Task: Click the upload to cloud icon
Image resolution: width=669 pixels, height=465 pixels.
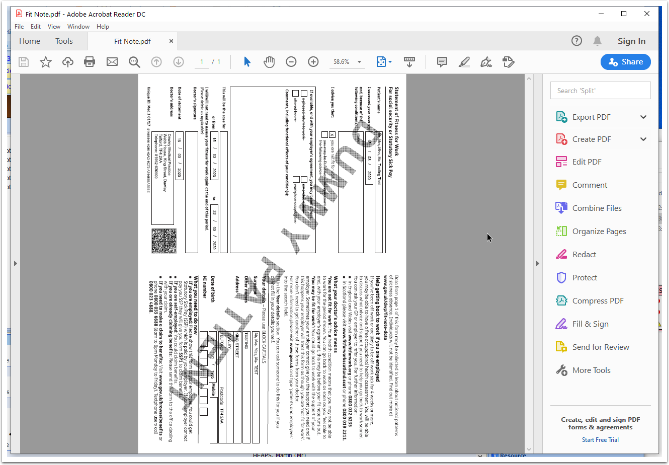Action: coord(67,62)
